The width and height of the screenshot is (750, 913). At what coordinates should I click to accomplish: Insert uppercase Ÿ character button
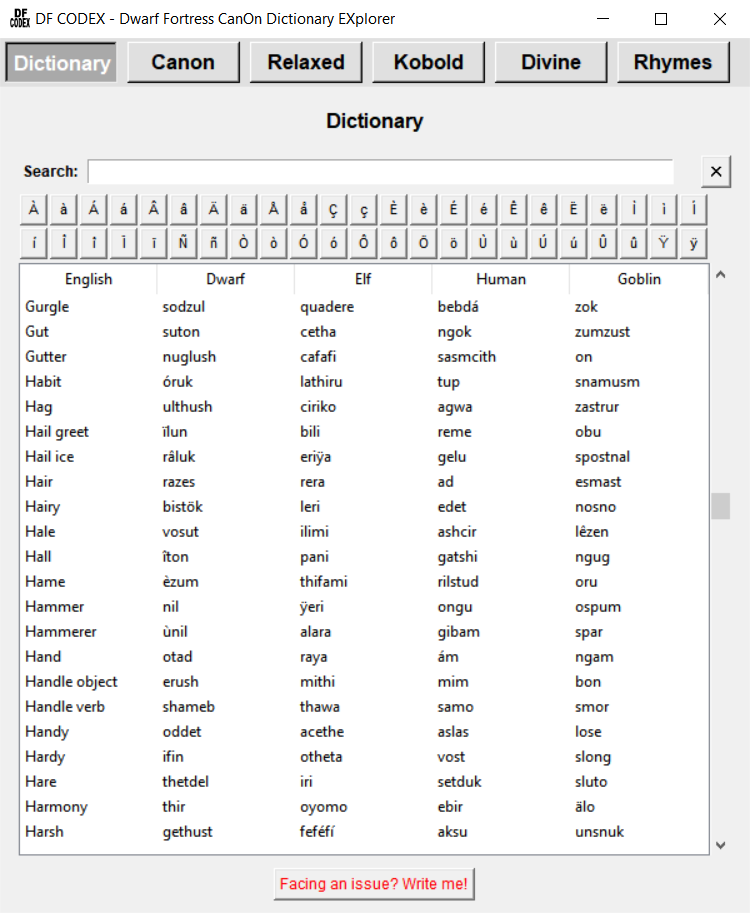[x=663, y=243]
